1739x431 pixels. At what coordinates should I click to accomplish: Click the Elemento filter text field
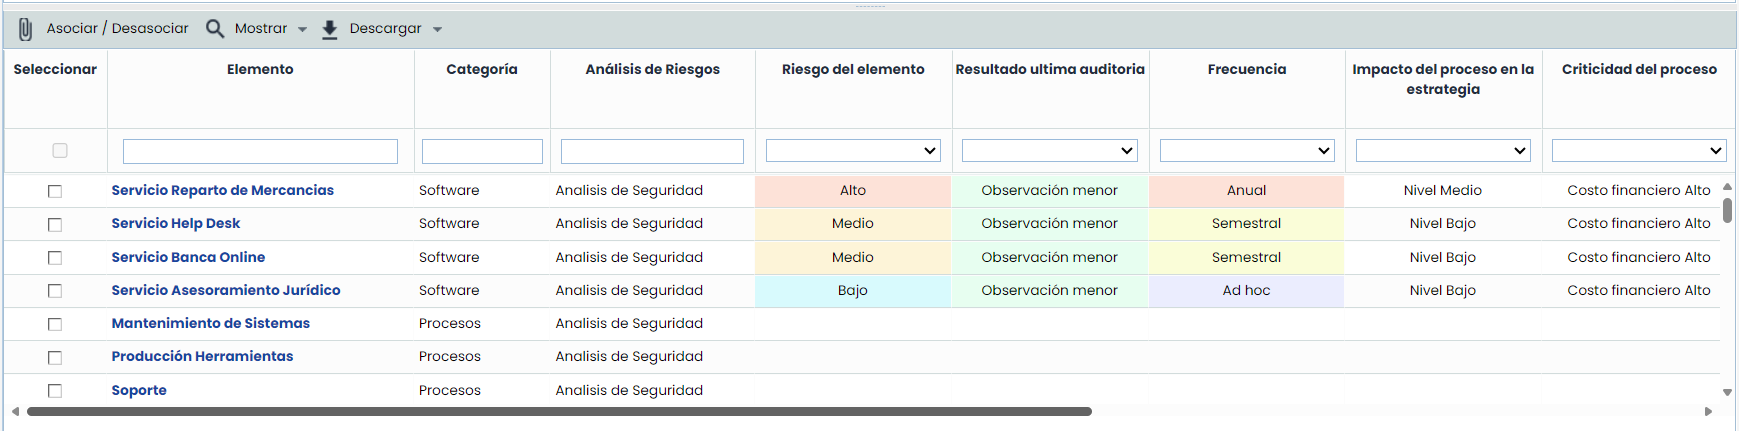coord(260,151)
